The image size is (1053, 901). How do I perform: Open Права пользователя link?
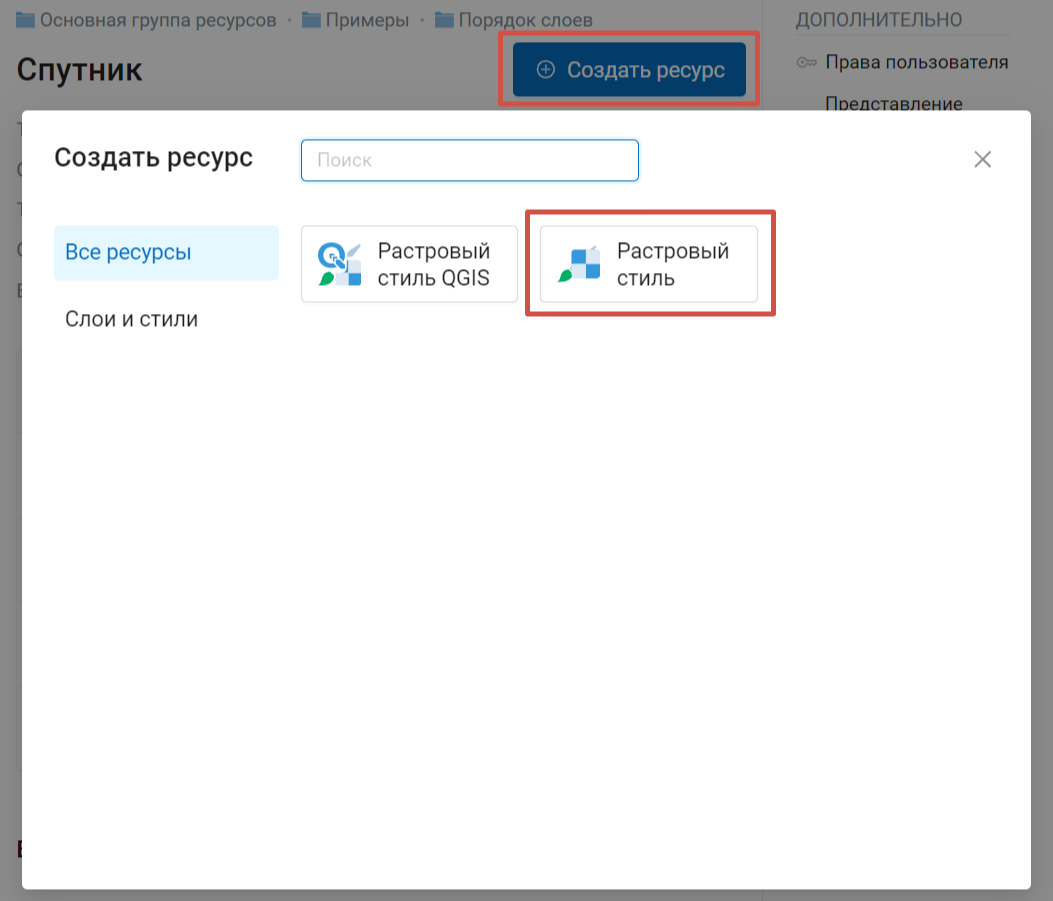(x=916, y=62)
